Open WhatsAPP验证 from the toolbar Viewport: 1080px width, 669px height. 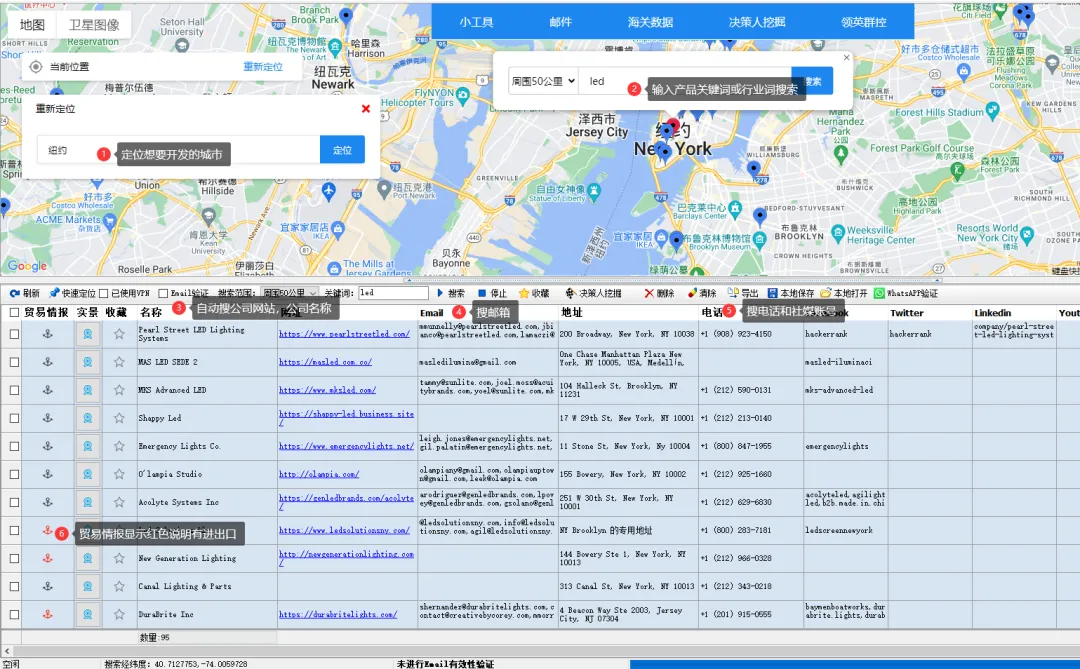[879, 294]
